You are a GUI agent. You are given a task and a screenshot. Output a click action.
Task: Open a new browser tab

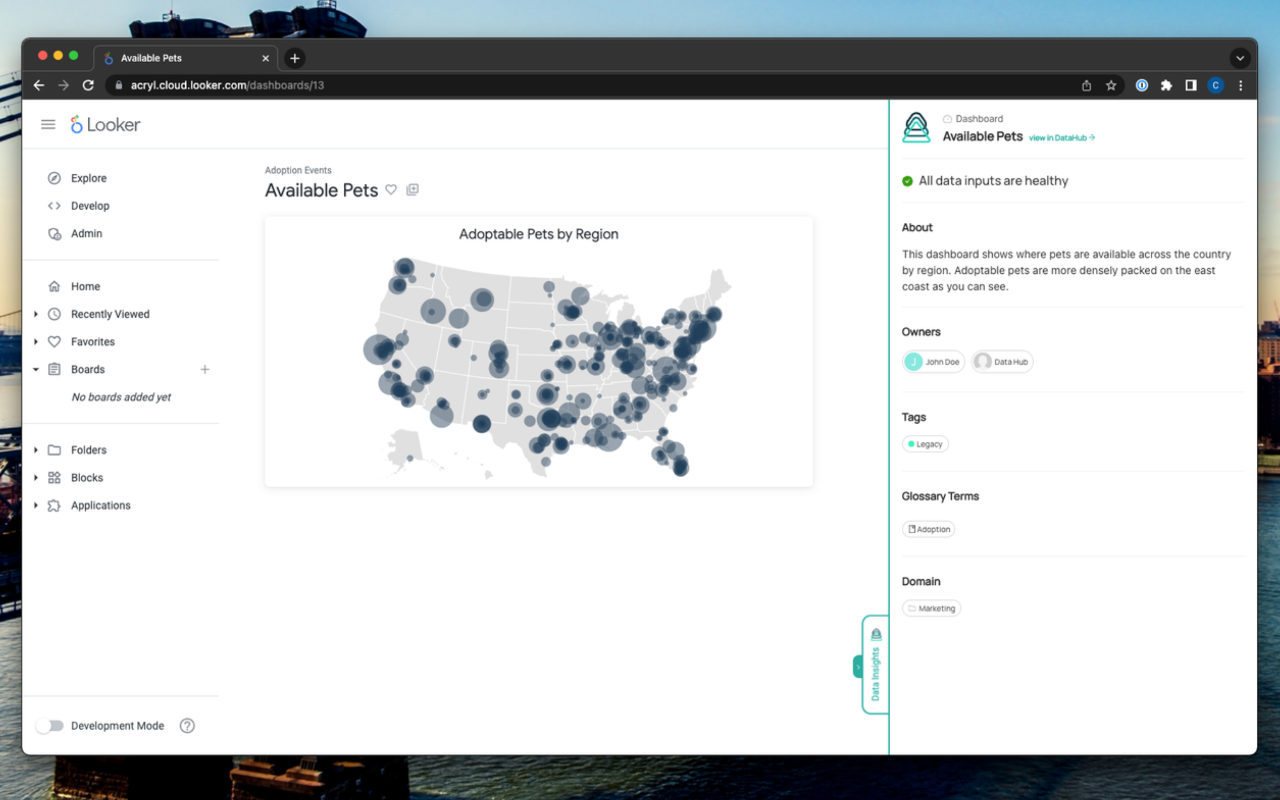[295, 58]
